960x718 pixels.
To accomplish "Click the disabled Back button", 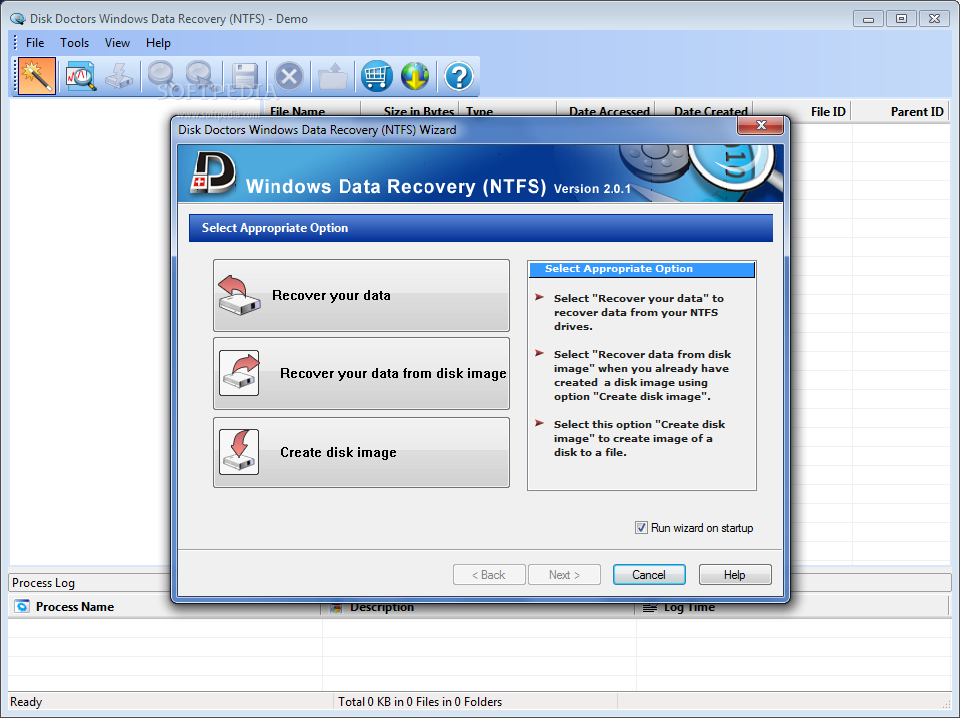I will [x=489, y=575].
